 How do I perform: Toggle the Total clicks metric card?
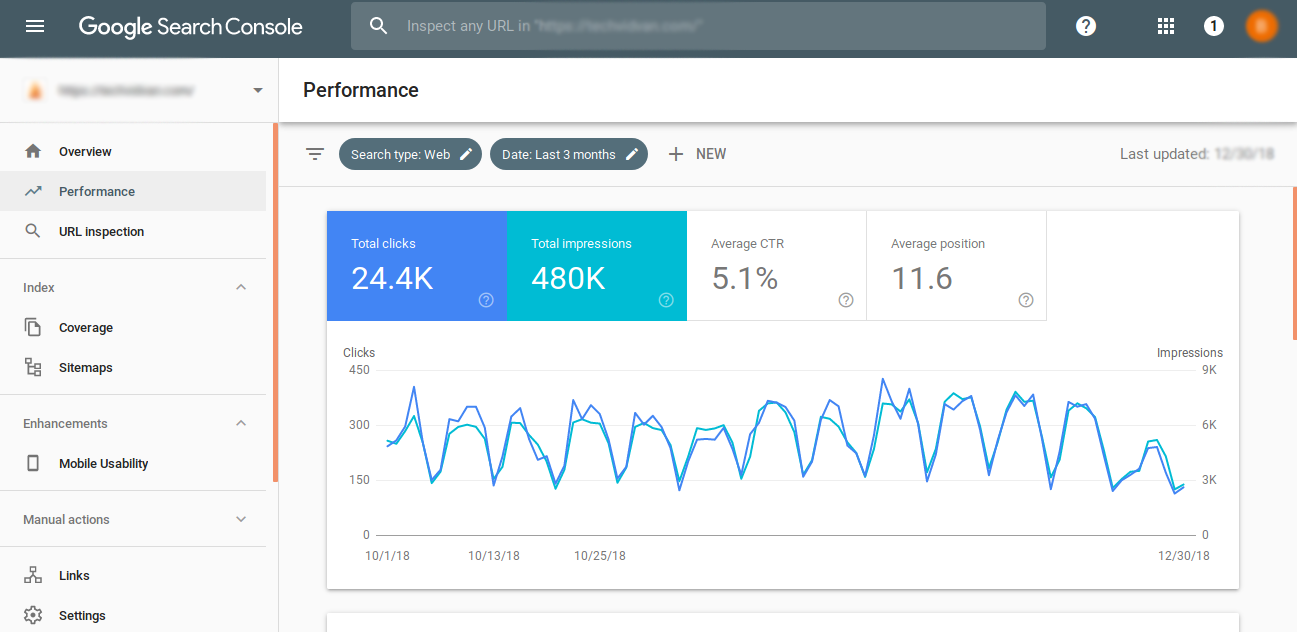(x=417, y=266)
